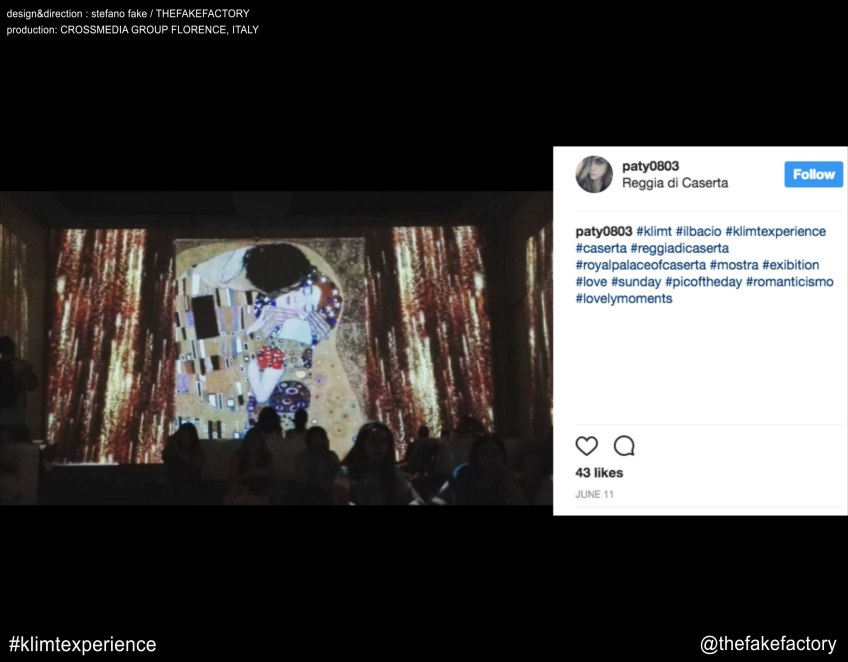The image size is (848, 662).
Task: Open Reggia di Caserta location link
Action: pos(675,183)
